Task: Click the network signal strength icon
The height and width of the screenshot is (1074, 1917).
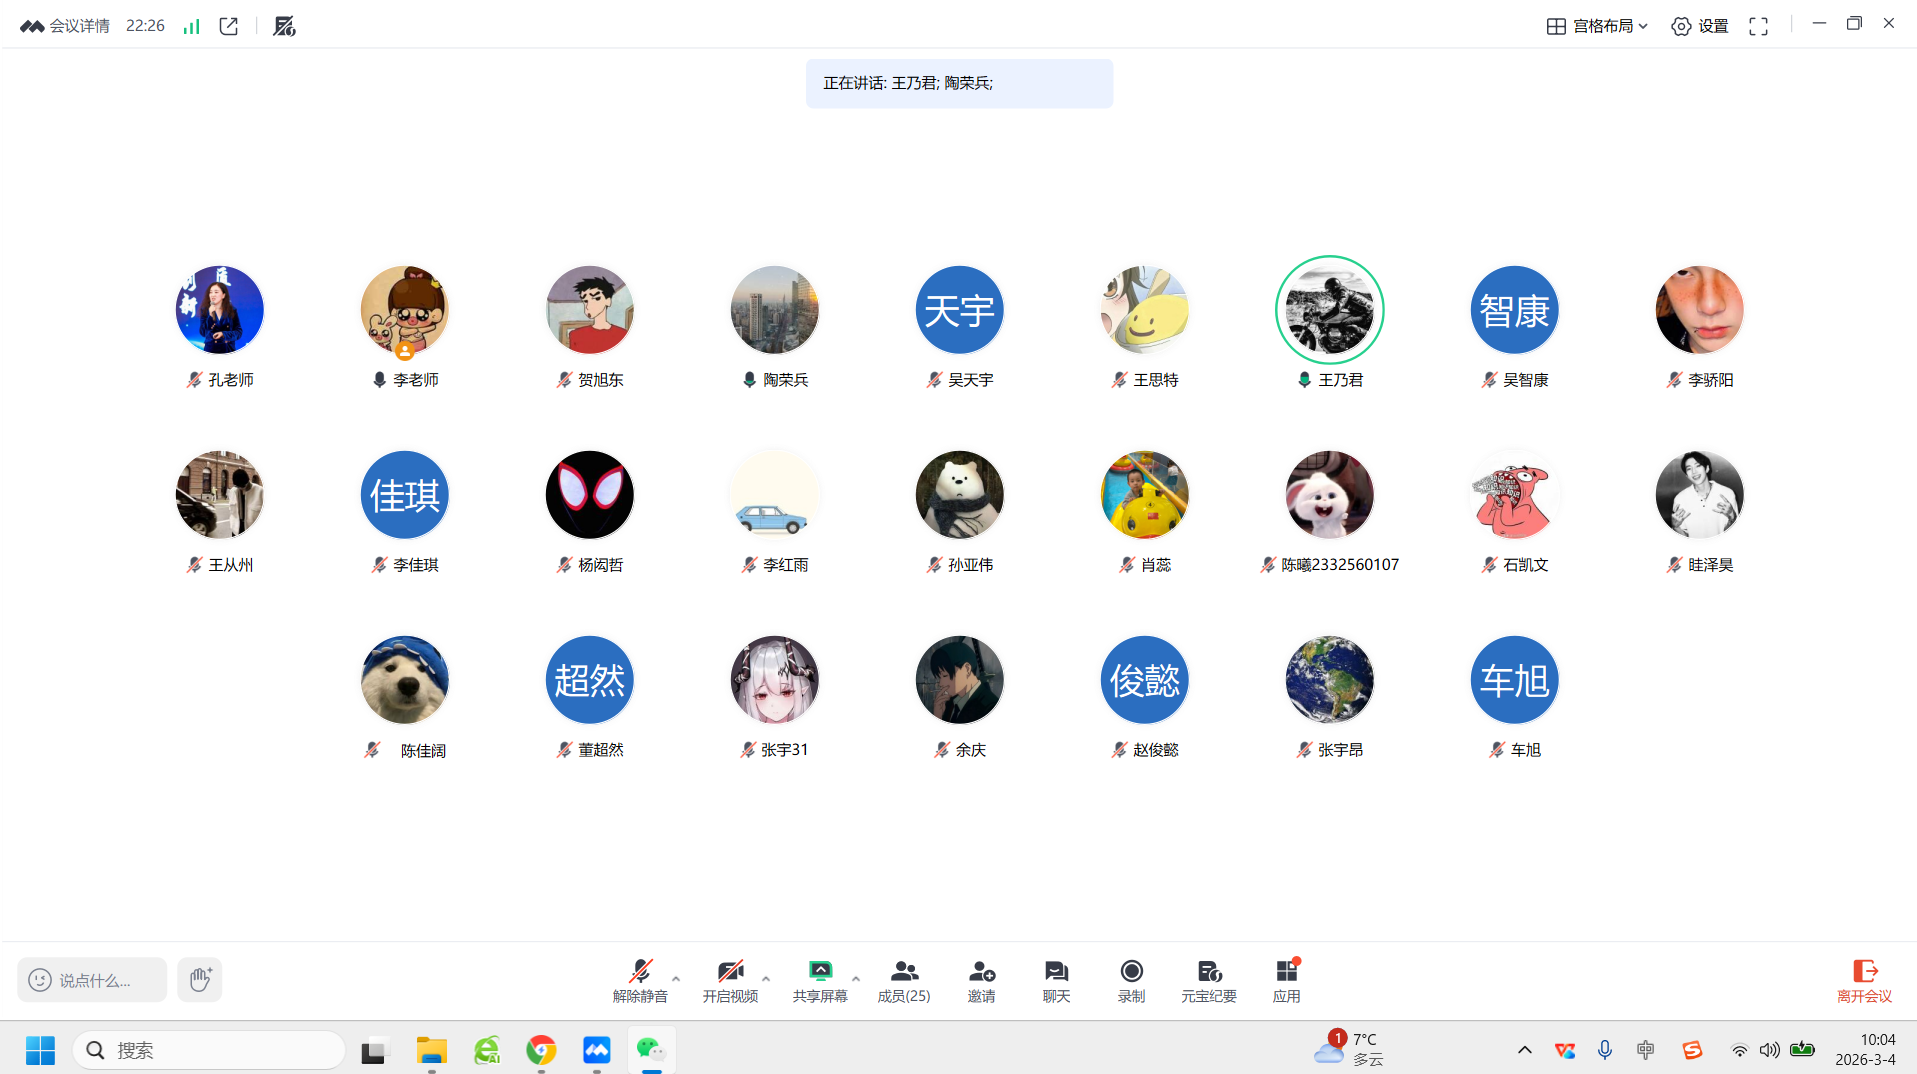Action: 191,27
